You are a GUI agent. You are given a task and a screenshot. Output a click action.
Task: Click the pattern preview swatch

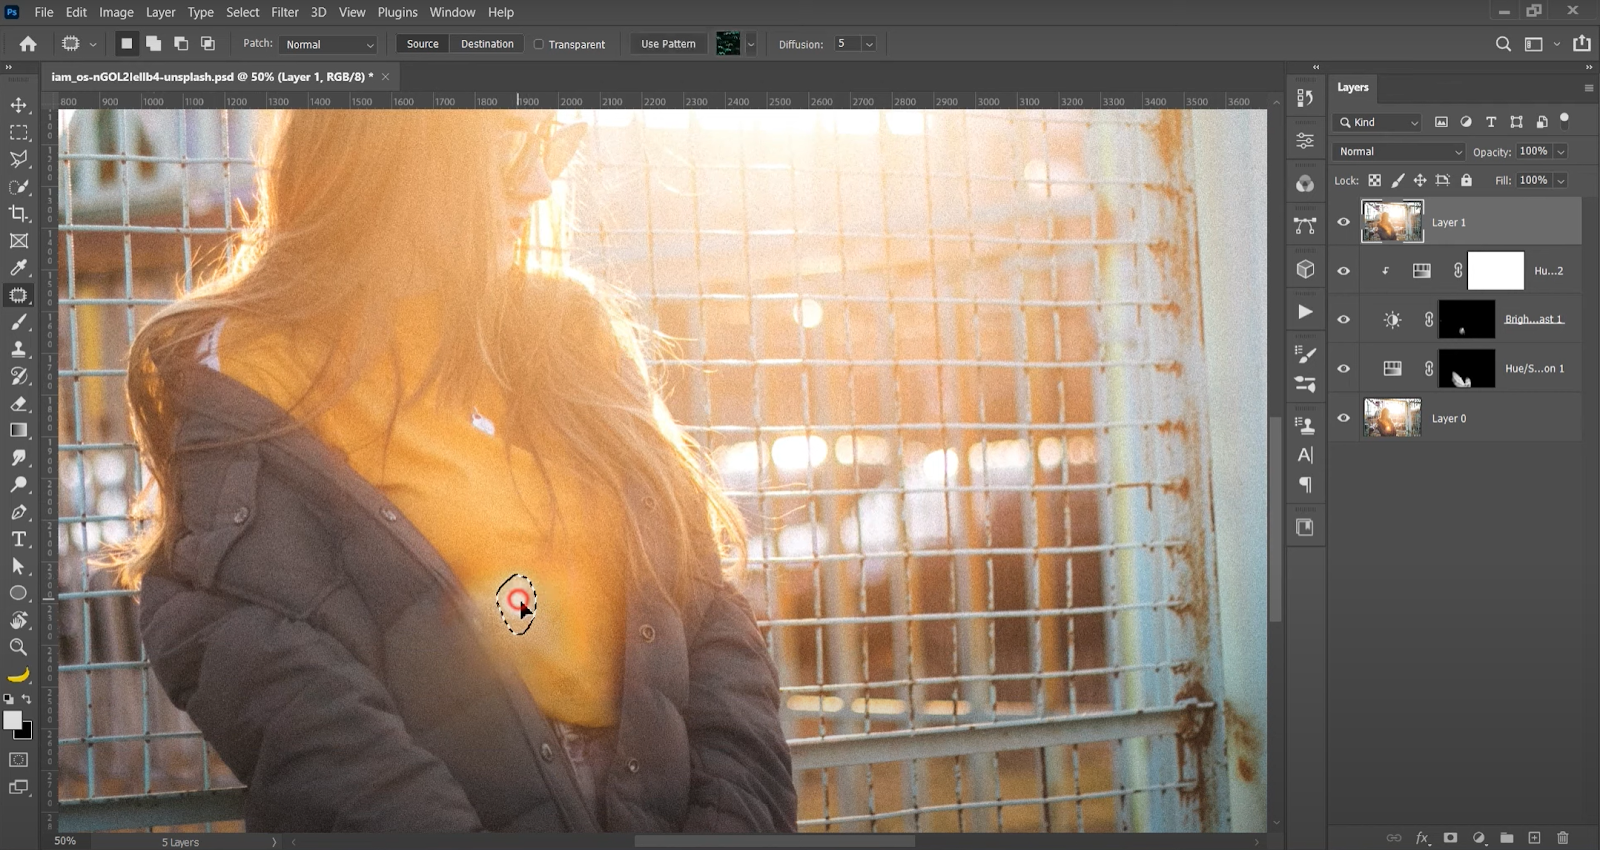tap(728, 44)
